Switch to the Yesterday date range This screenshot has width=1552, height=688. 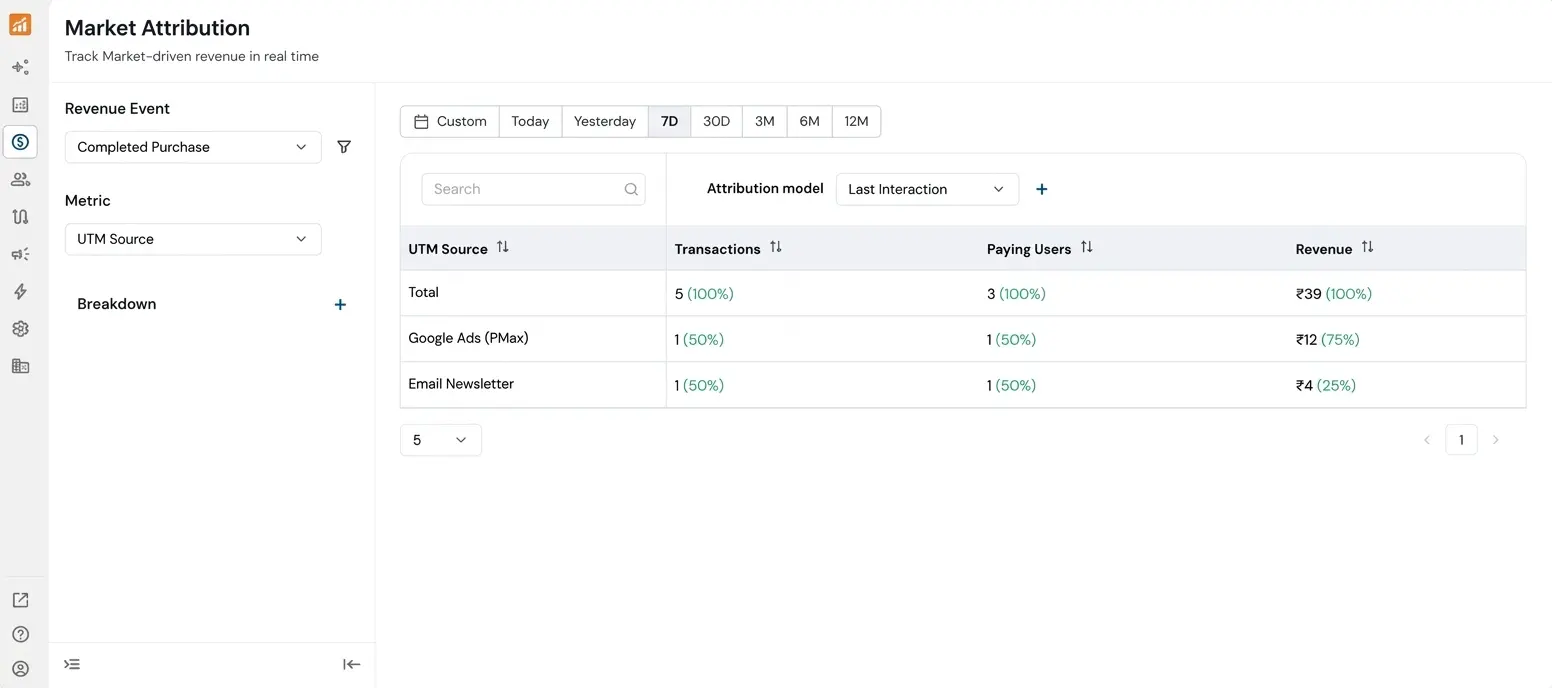coord(604,121)
